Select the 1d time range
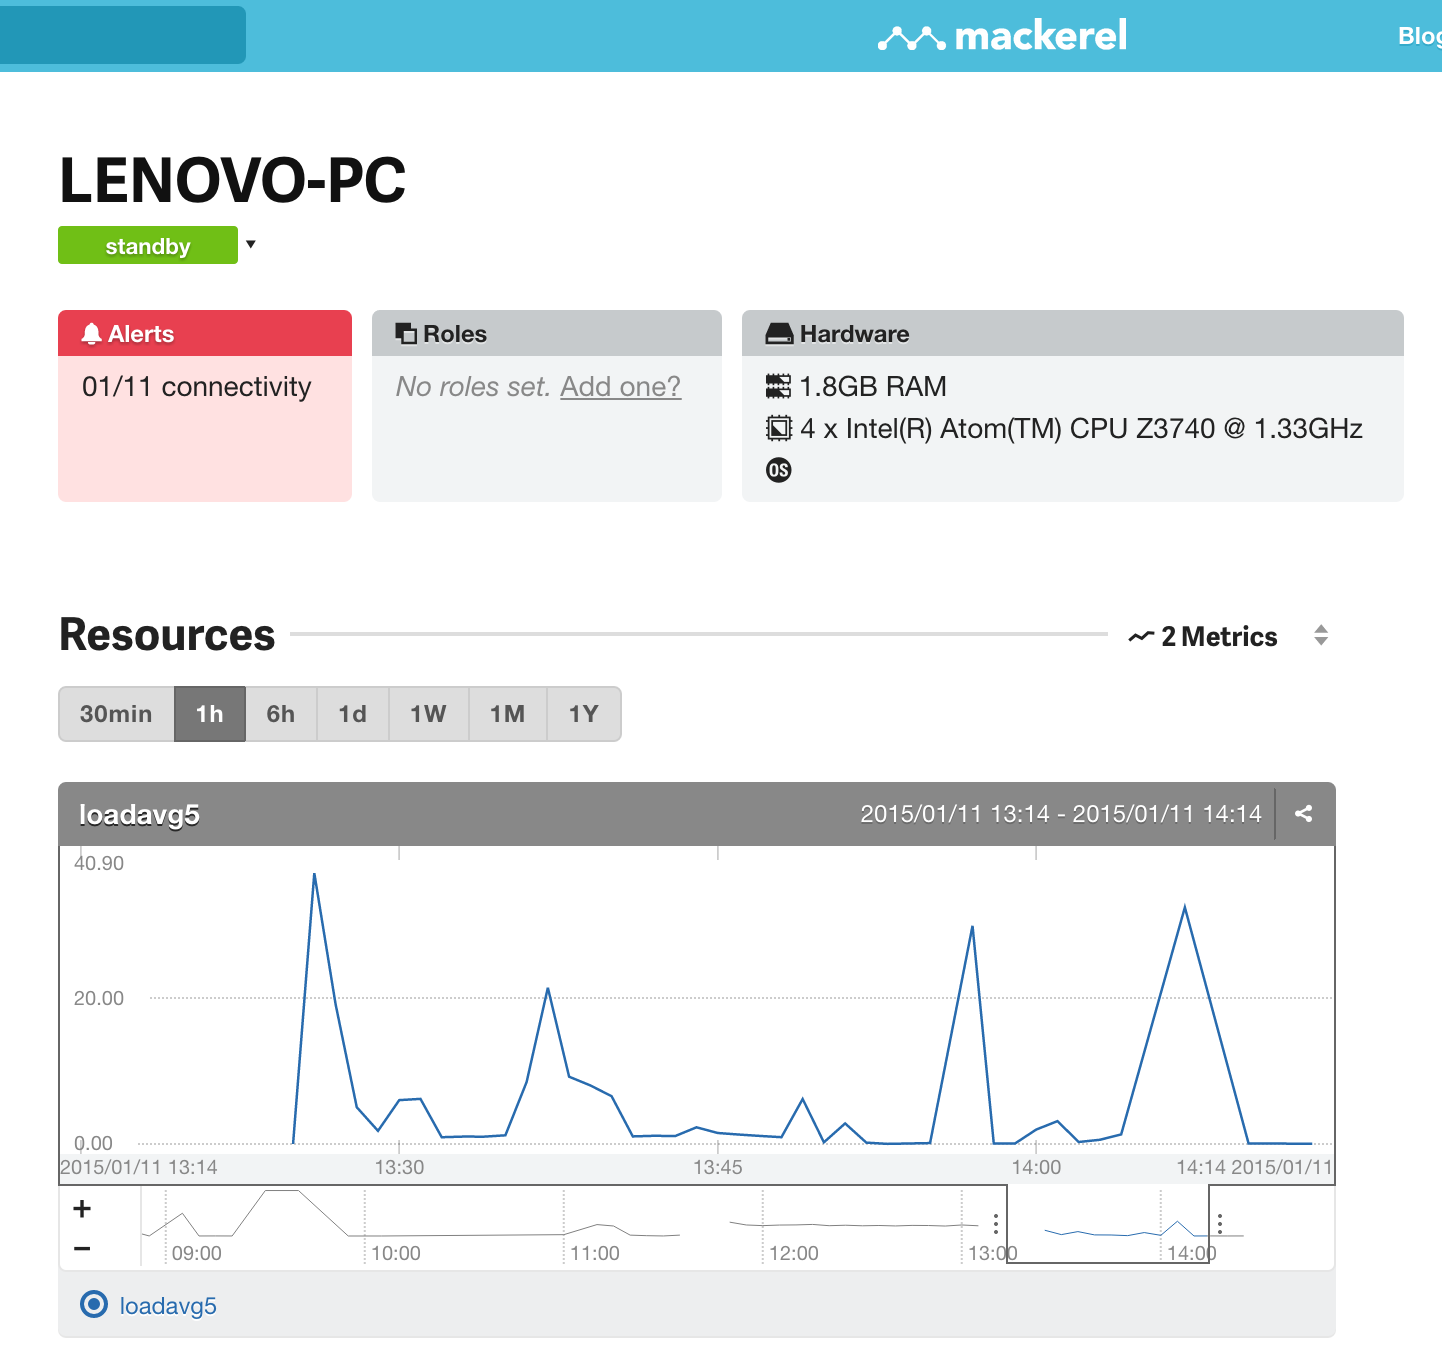Screen dimensions: 1442x1352 coord(353,714)
